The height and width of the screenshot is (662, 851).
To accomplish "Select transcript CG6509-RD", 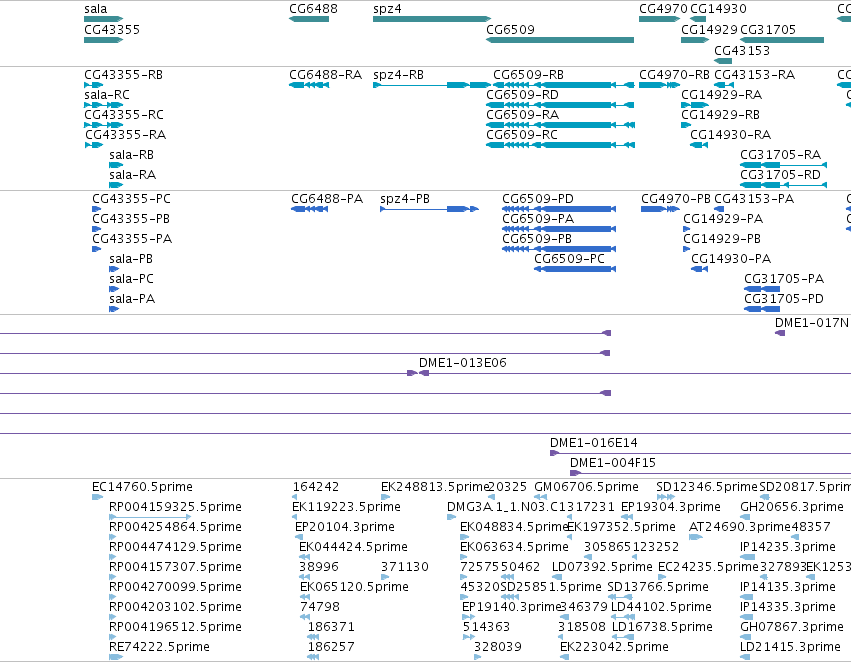I will (560, 105).
